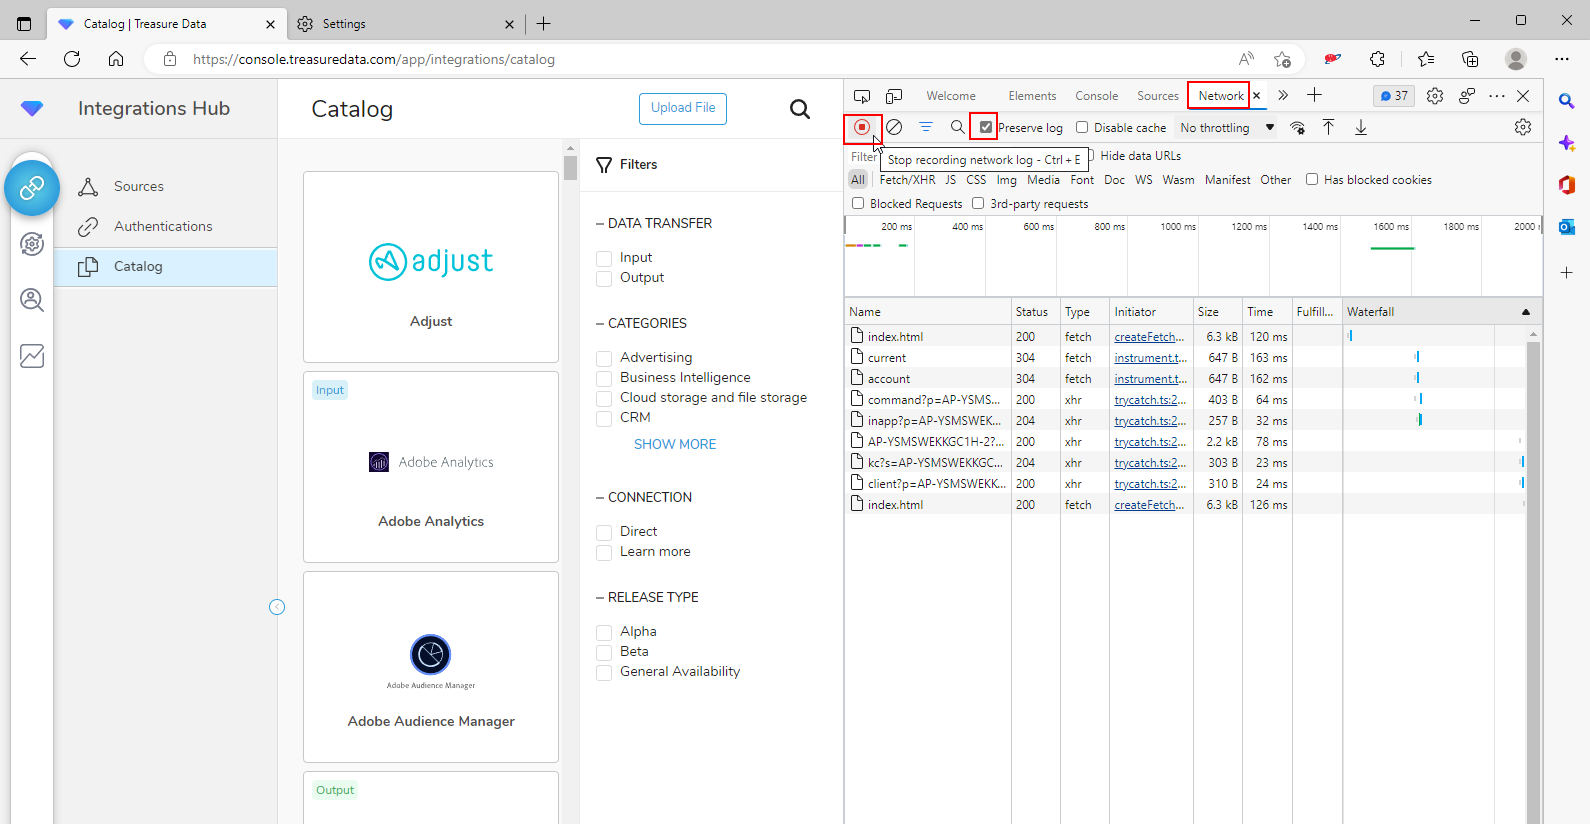Collapse the DATA TRANSFER filter section
The image size is (1590, 824).
654,223
